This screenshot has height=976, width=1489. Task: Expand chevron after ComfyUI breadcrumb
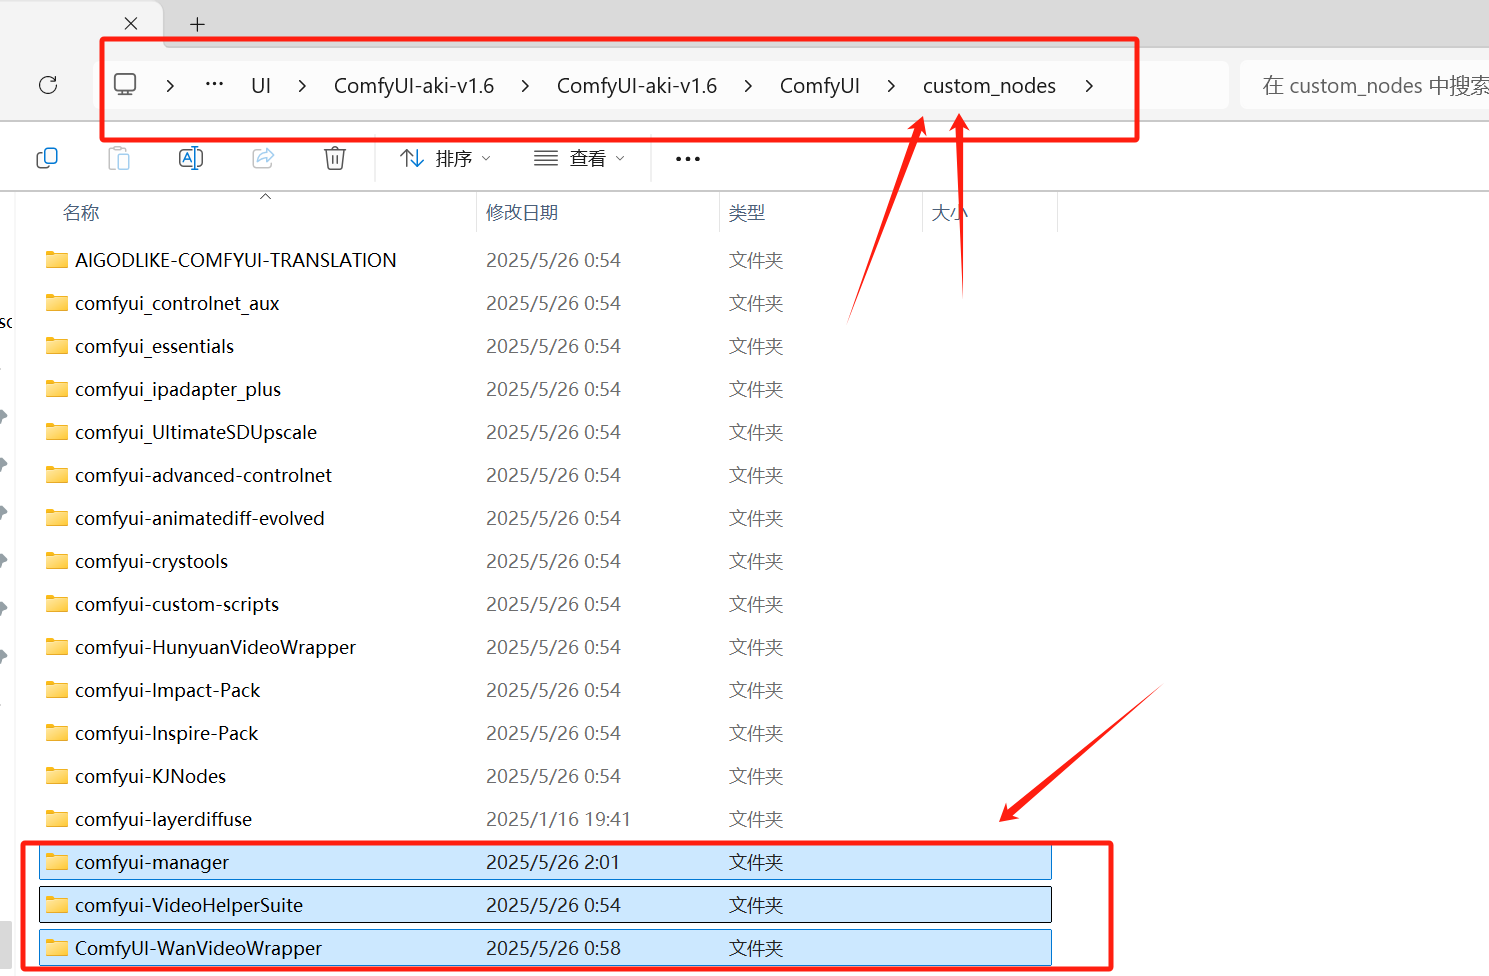891,86
